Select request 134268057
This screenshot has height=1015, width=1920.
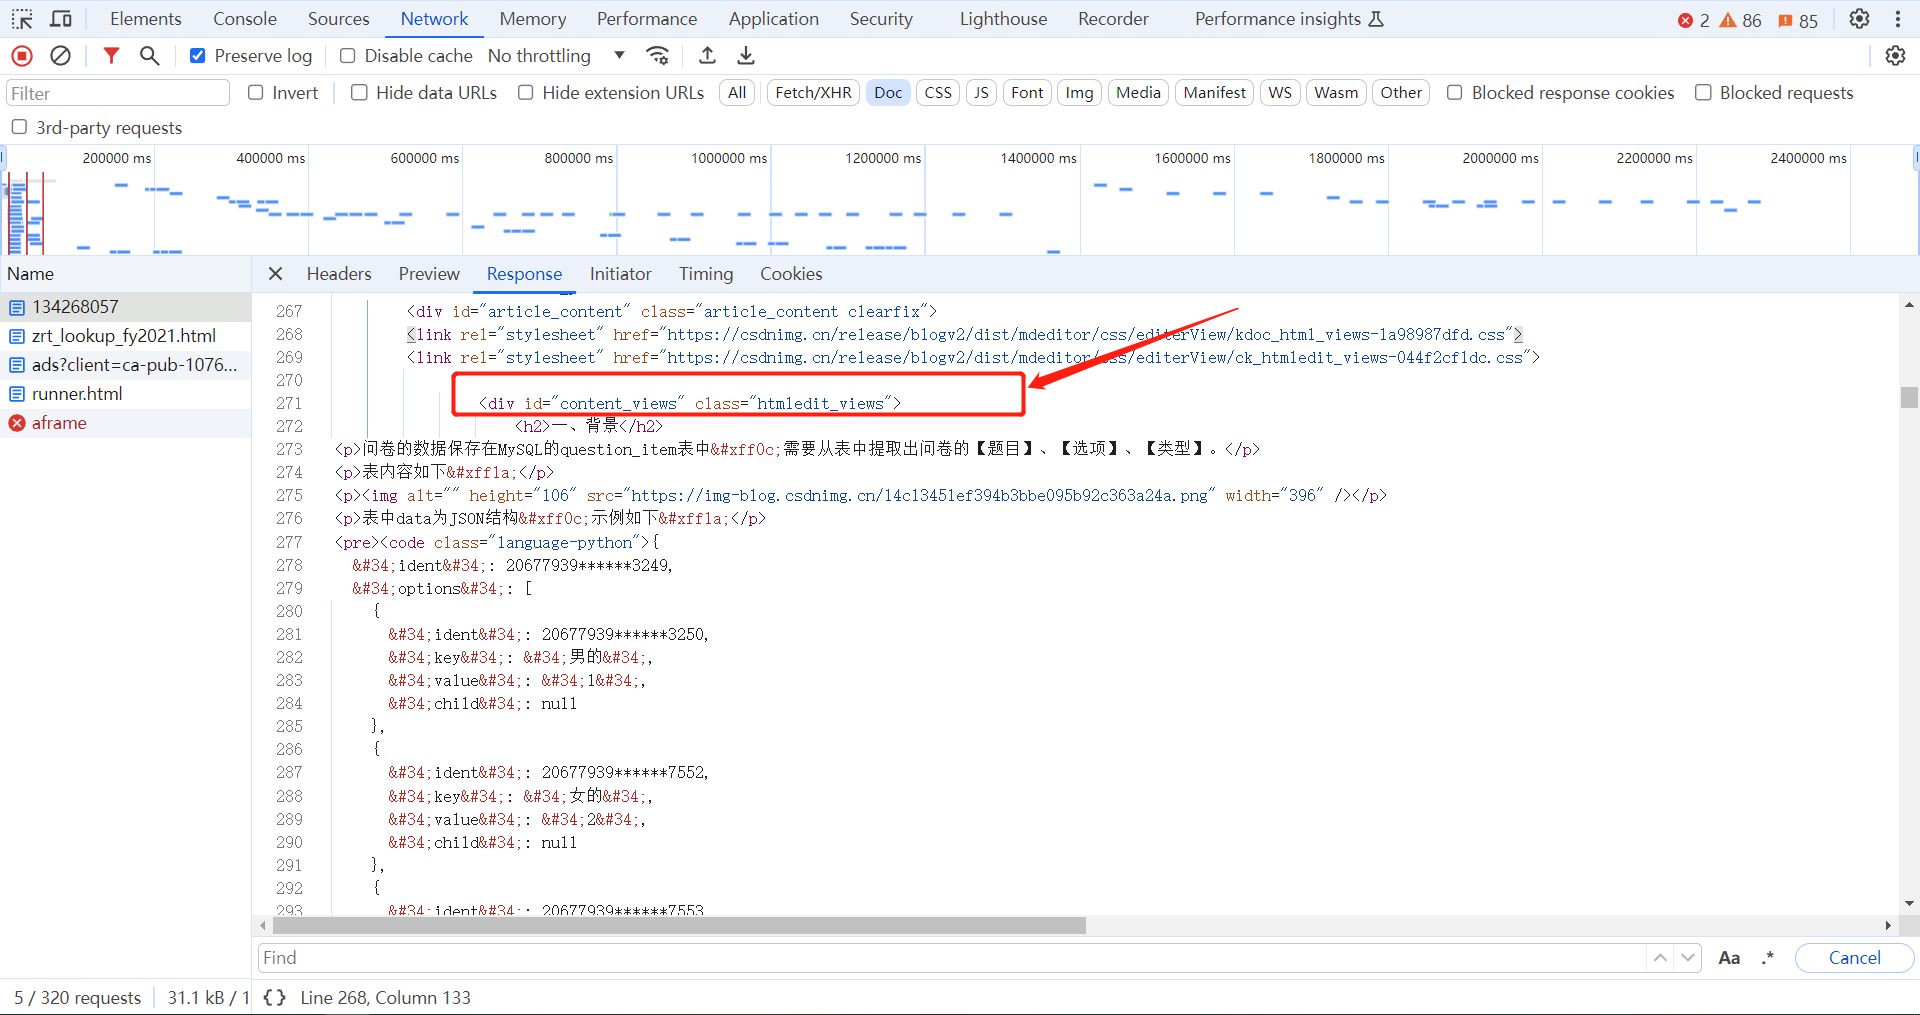click(125, 307)
